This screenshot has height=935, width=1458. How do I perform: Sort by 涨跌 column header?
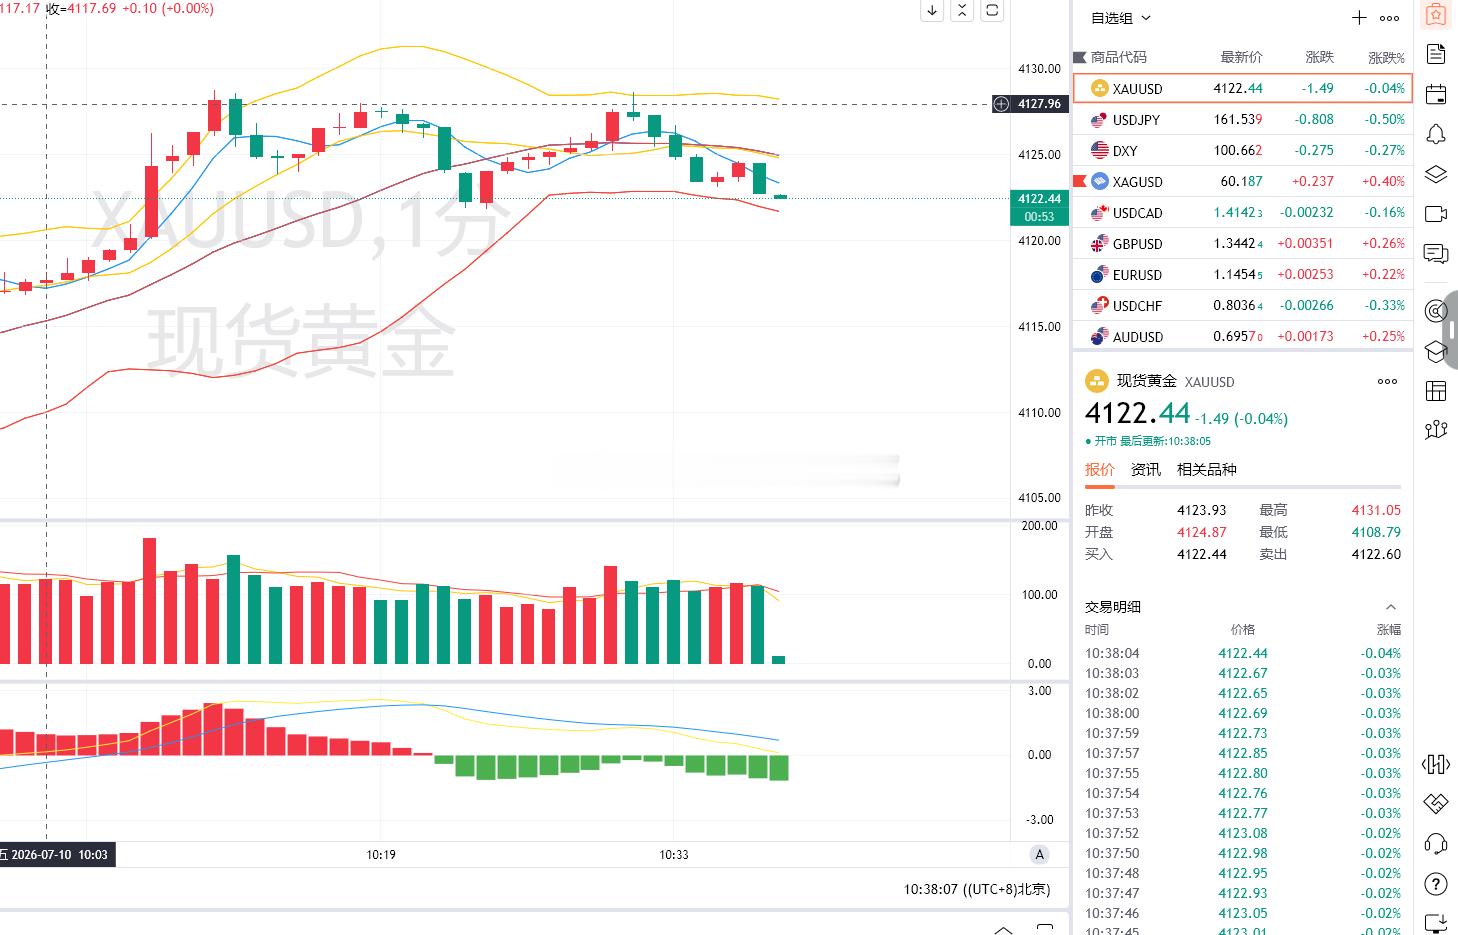(x=1319, y=57)
